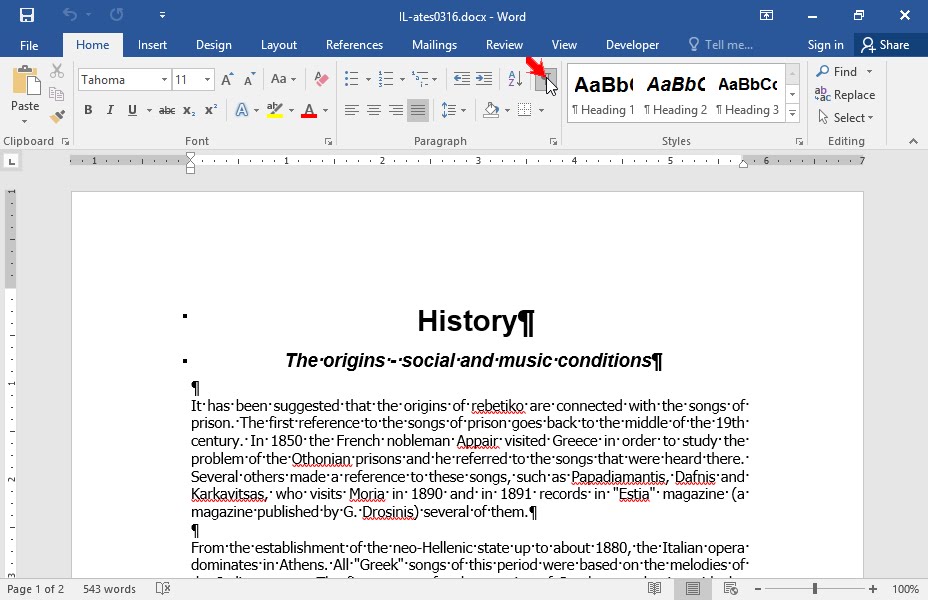
Task: Click Find in Editing group
Action: (x=836, y=72)
